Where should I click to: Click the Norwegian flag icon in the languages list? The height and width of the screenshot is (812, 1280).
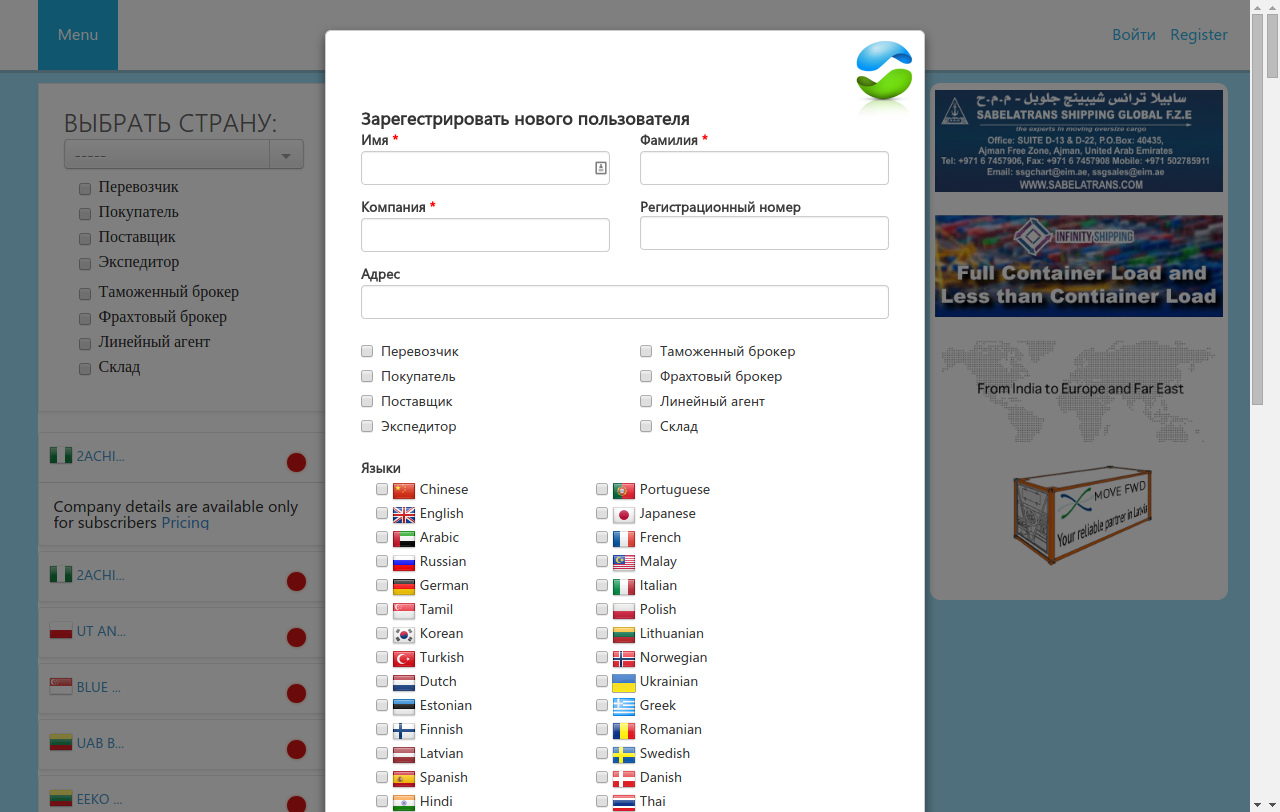tap(624, 657)
